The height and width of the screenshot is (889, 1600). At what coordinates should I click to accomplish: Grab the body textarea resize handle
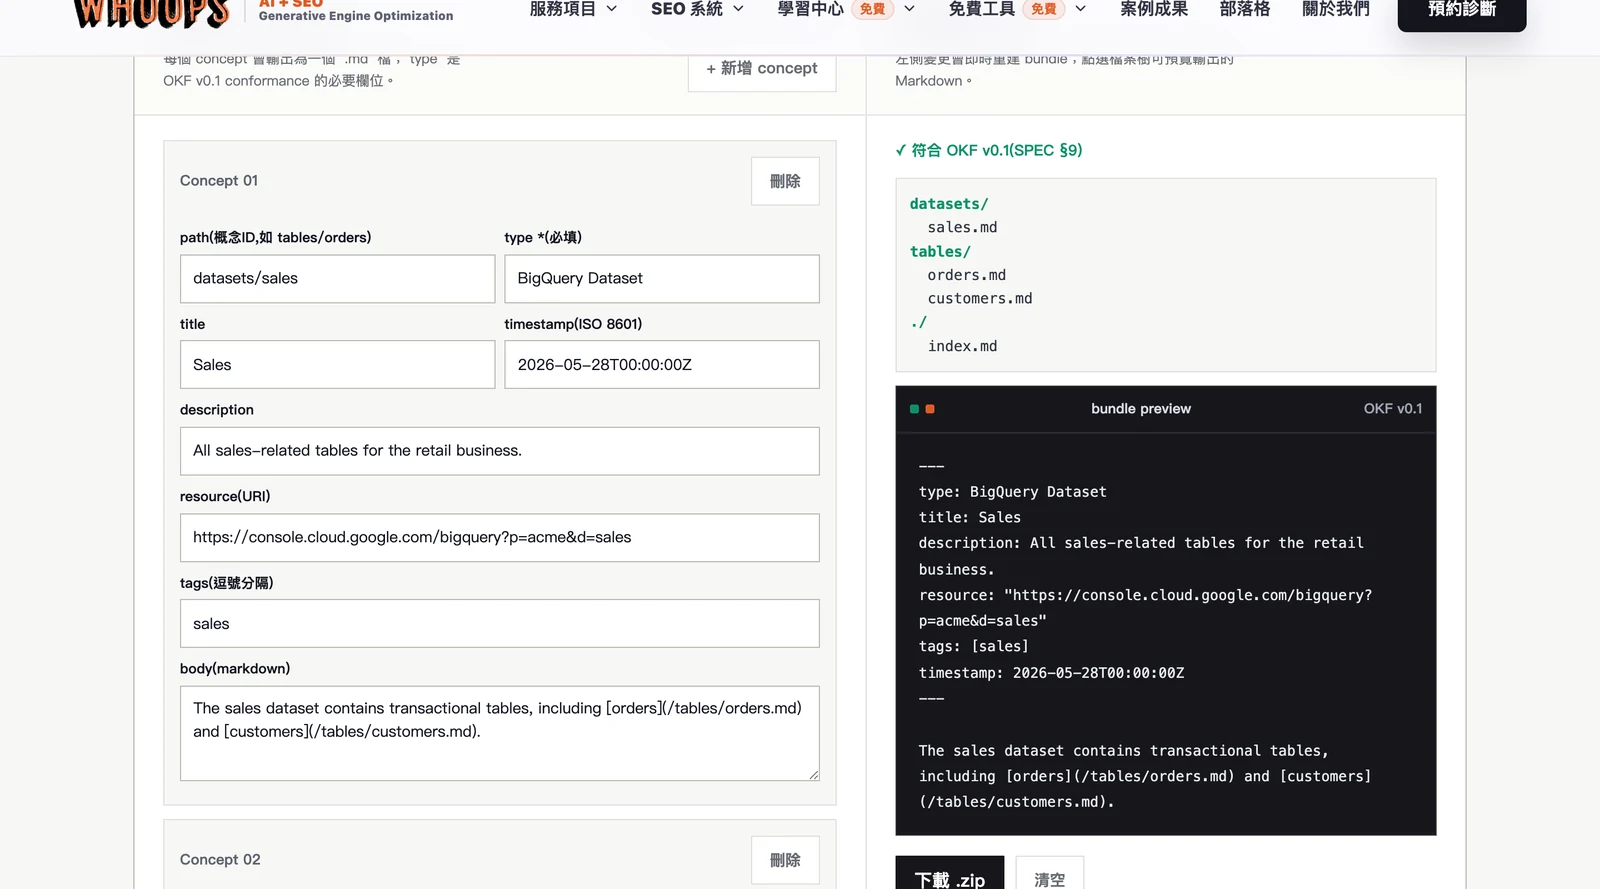tap(813, 774)
